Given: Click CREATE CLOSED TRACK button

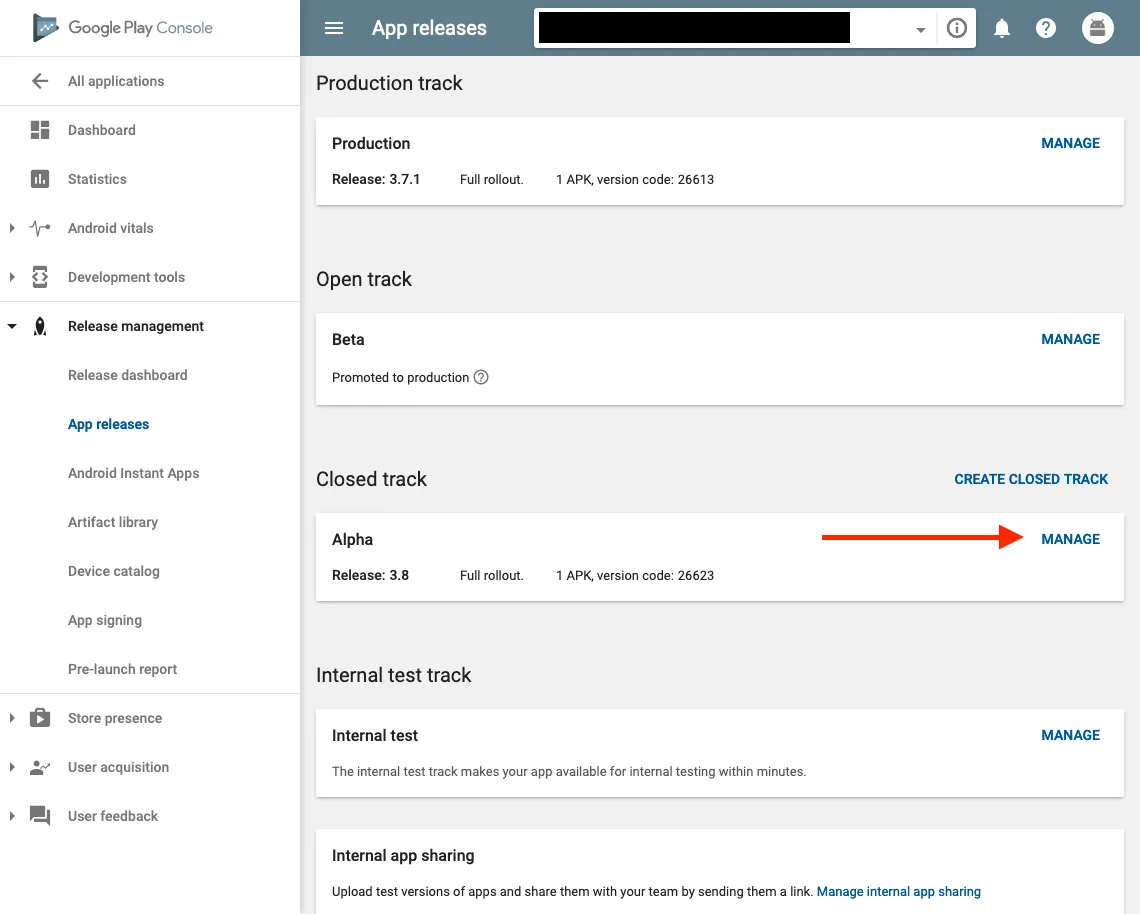Looking at the screenshot, I should pyautogui.click(x=1031, y=479).
